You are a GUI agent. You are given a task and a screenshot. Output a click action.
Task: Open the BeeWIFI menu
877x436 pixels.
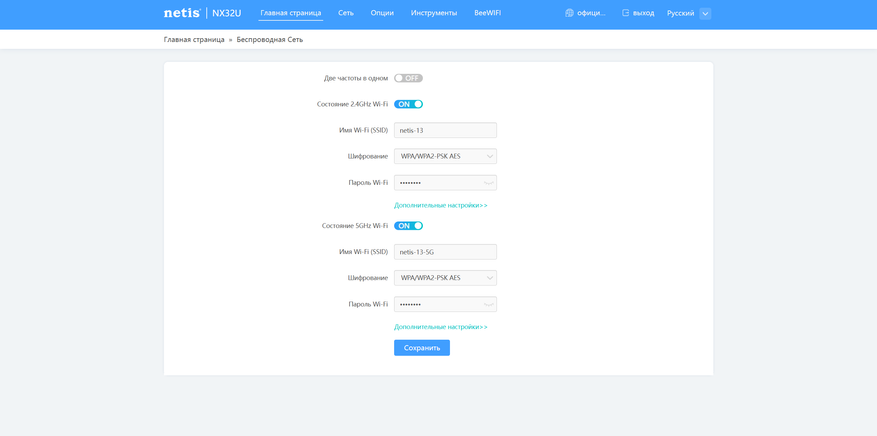tap(487, 13)
